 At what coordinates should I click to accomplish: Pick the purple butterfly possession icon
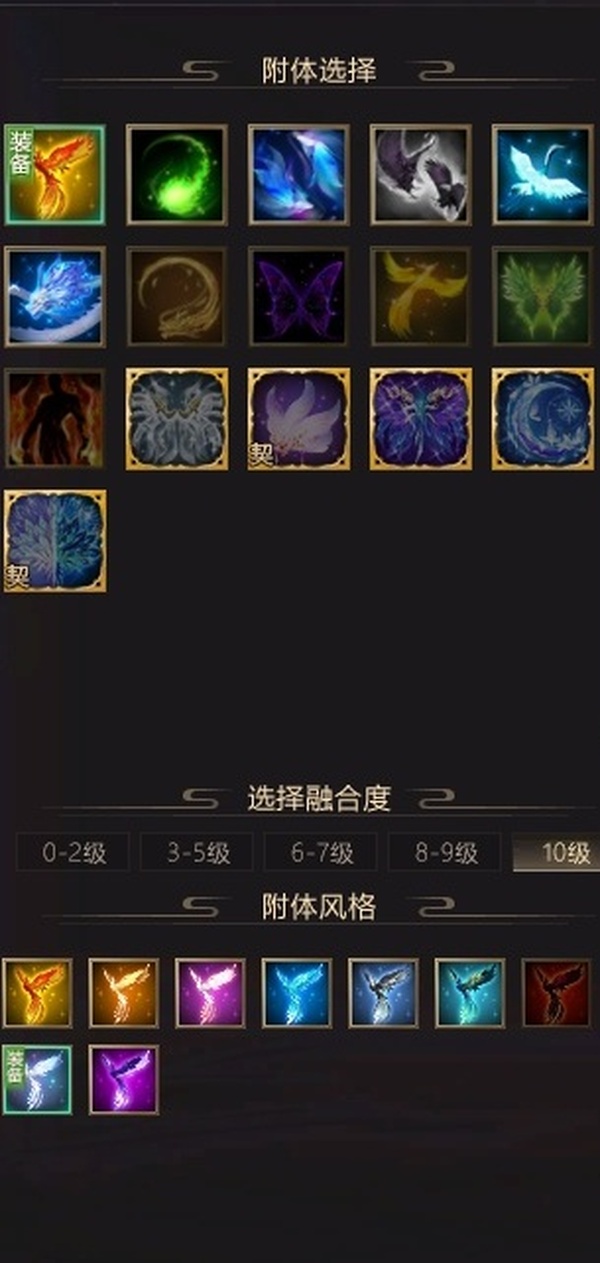[x=299, y=297]
